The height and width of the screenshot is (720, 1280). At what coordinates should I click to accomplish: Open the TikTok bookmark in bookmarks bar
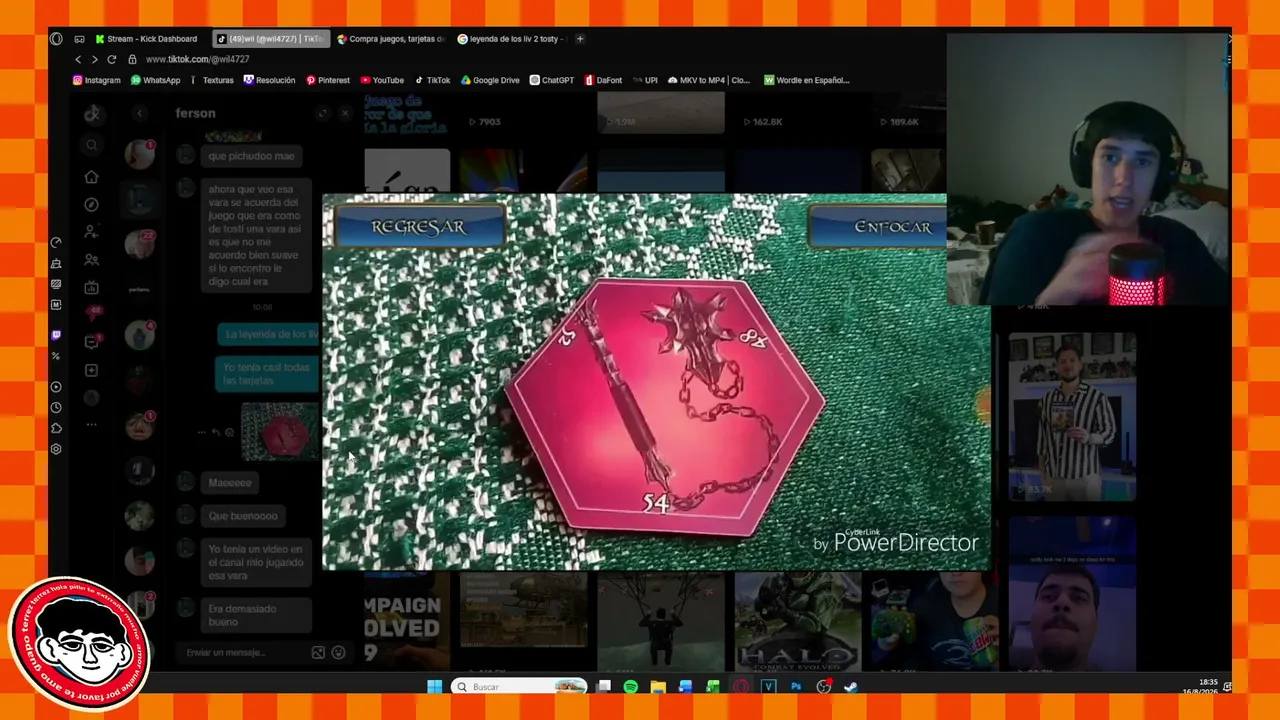pyautogui.click(x=432, y=80)
